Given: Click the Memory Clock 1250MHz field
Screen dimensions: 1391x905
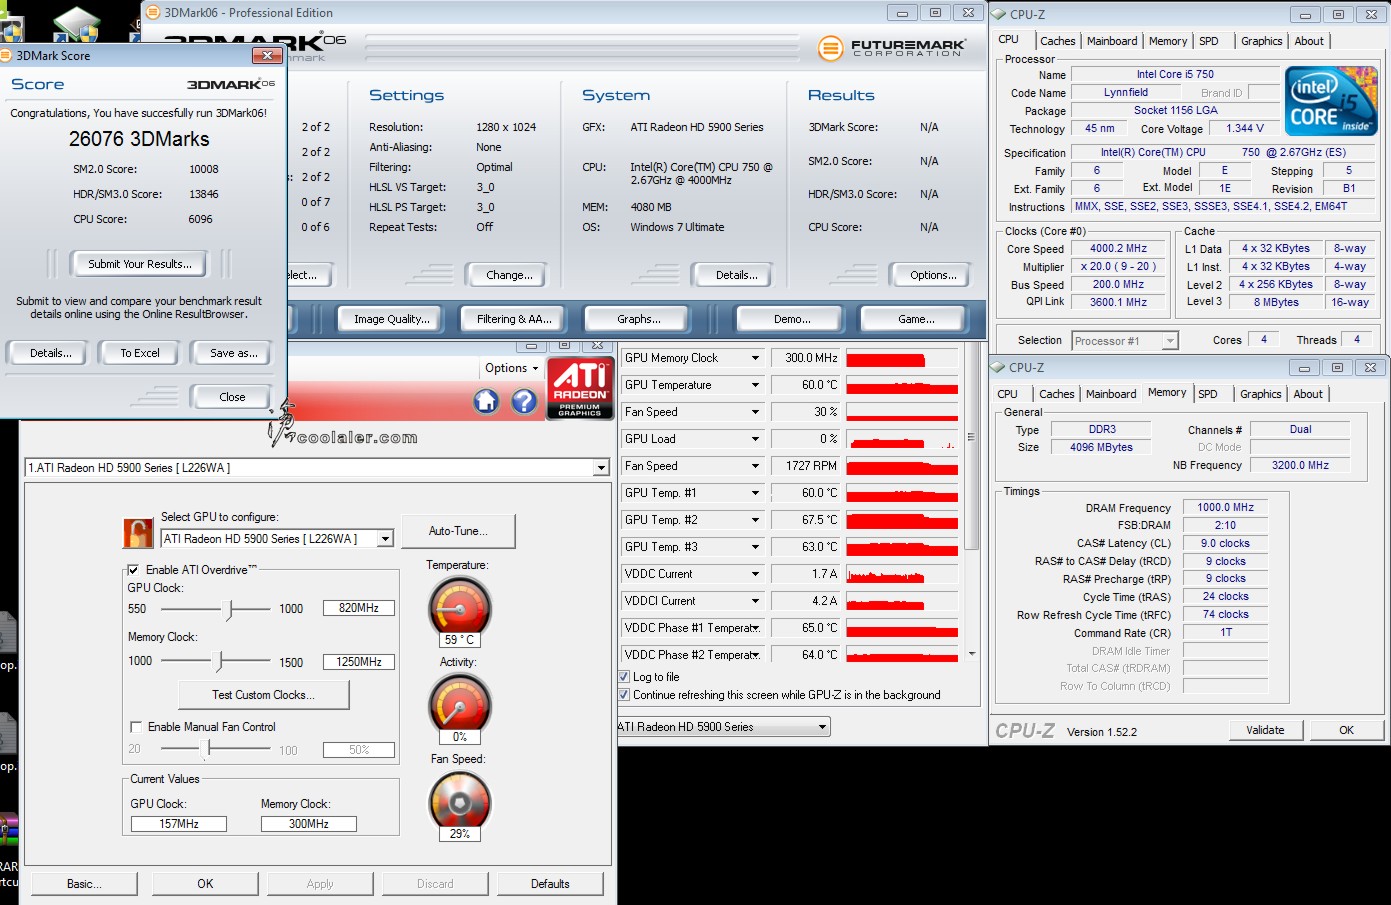Looking at the screenshot, I should click(x=359, y=662).
